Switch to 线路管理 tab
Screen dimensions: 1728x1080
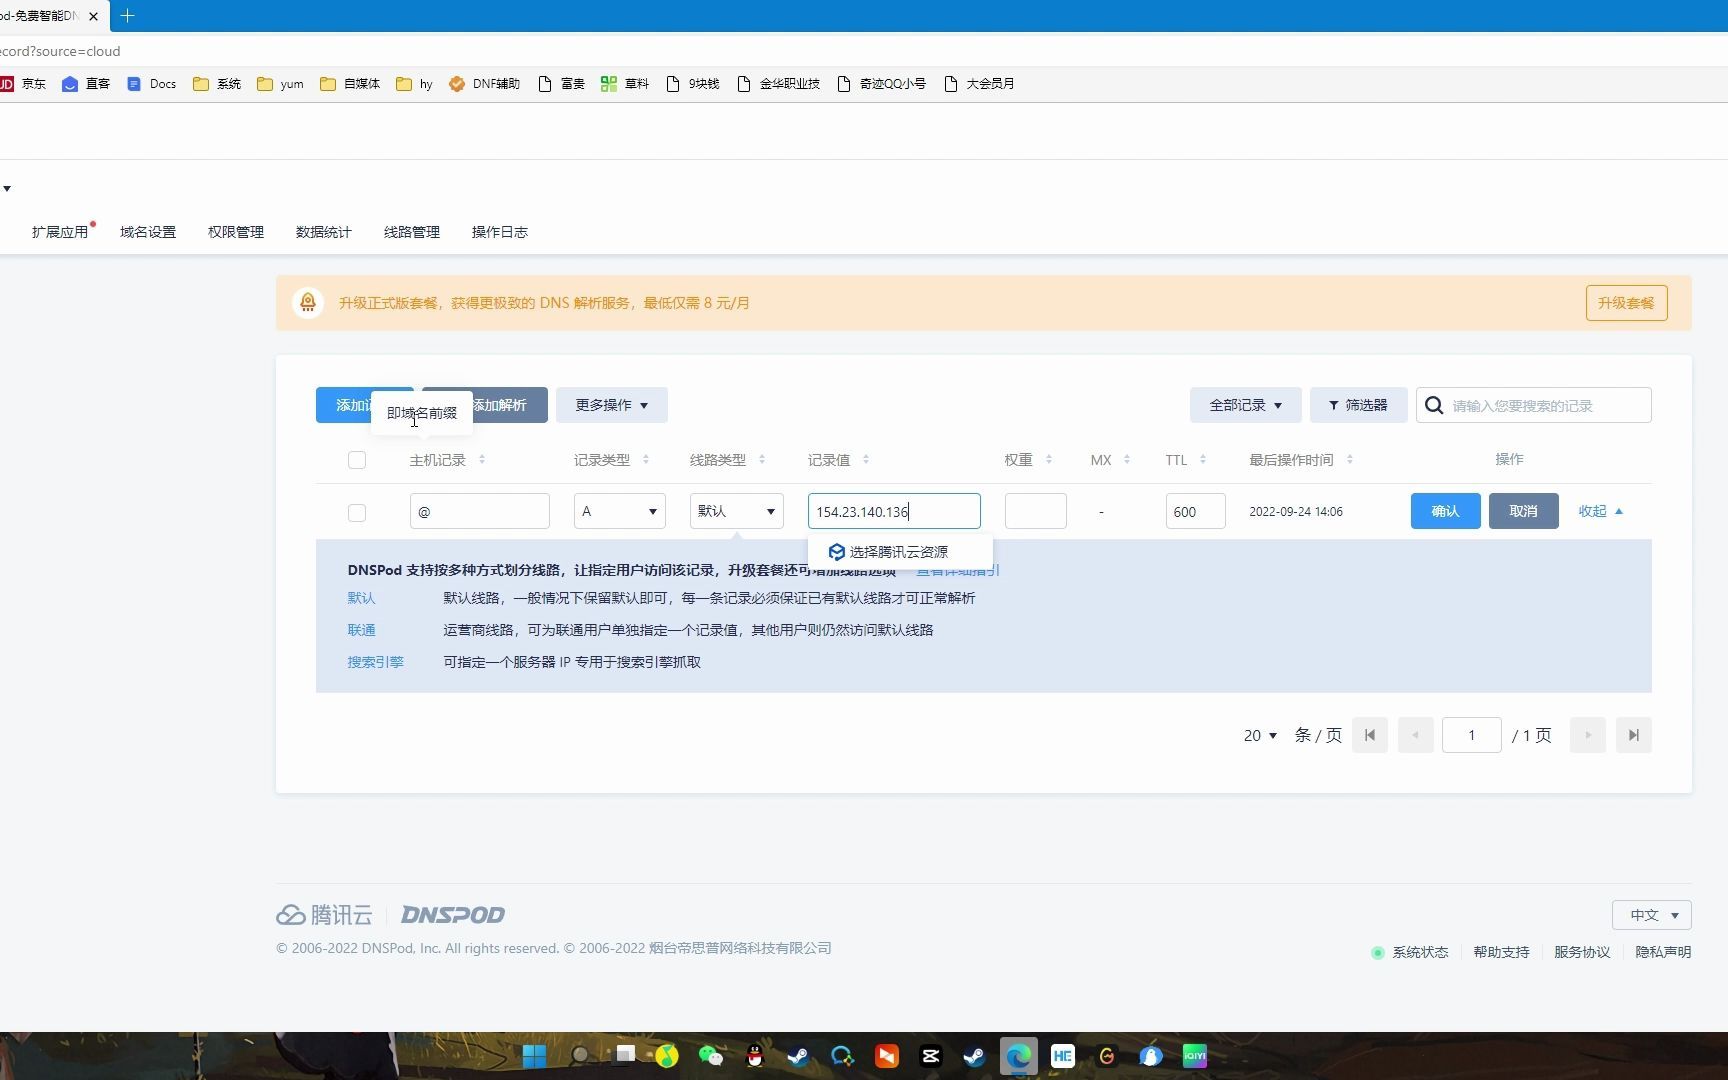coord(412,232)
